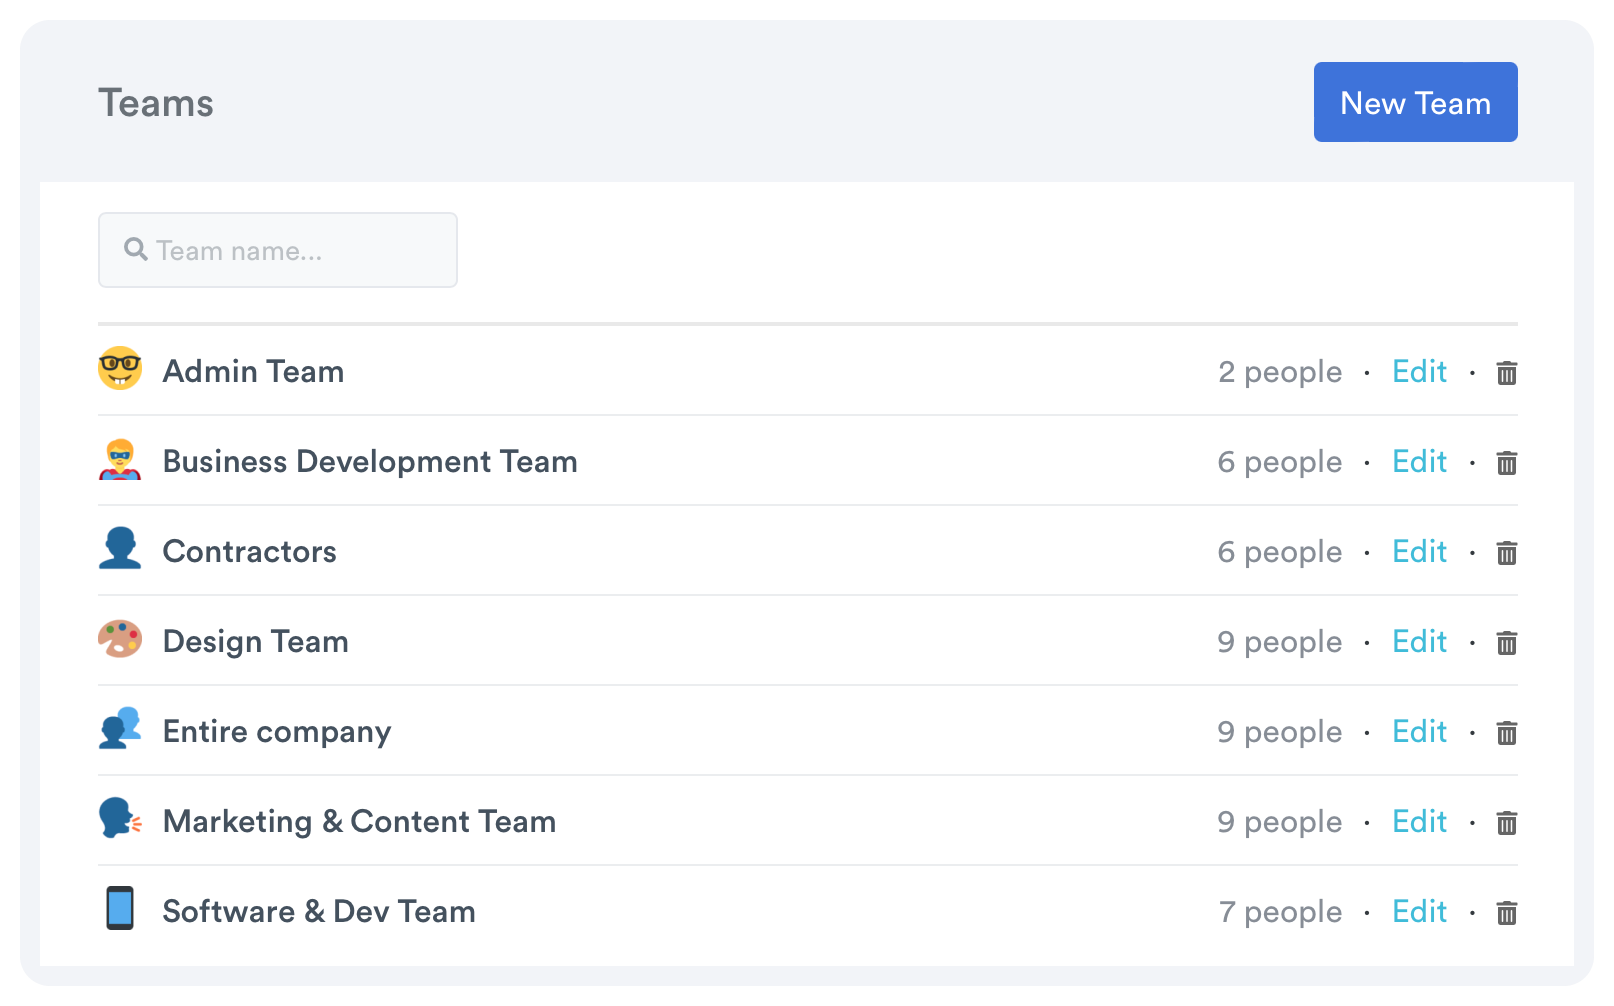
Task: Create a team with New Team button
Action: point(1415,102)
